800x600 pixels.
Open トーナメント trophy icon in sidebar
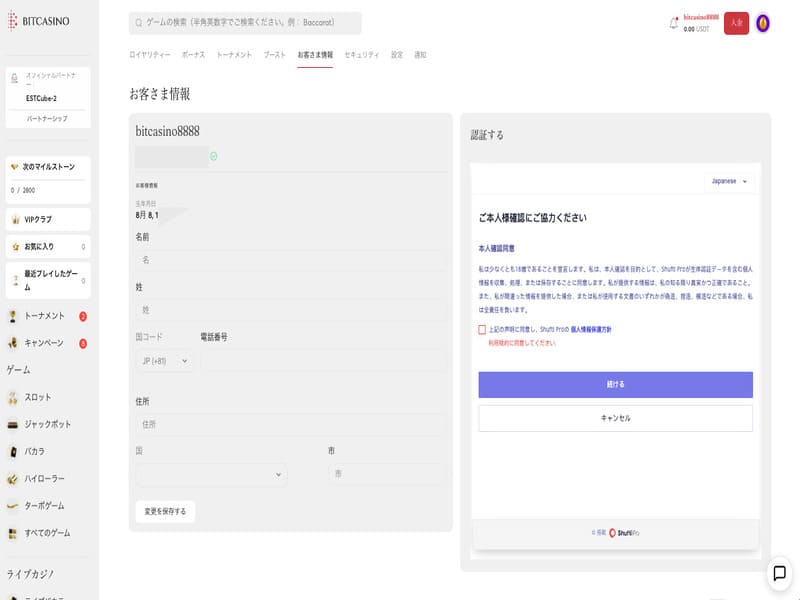(13, 316)
